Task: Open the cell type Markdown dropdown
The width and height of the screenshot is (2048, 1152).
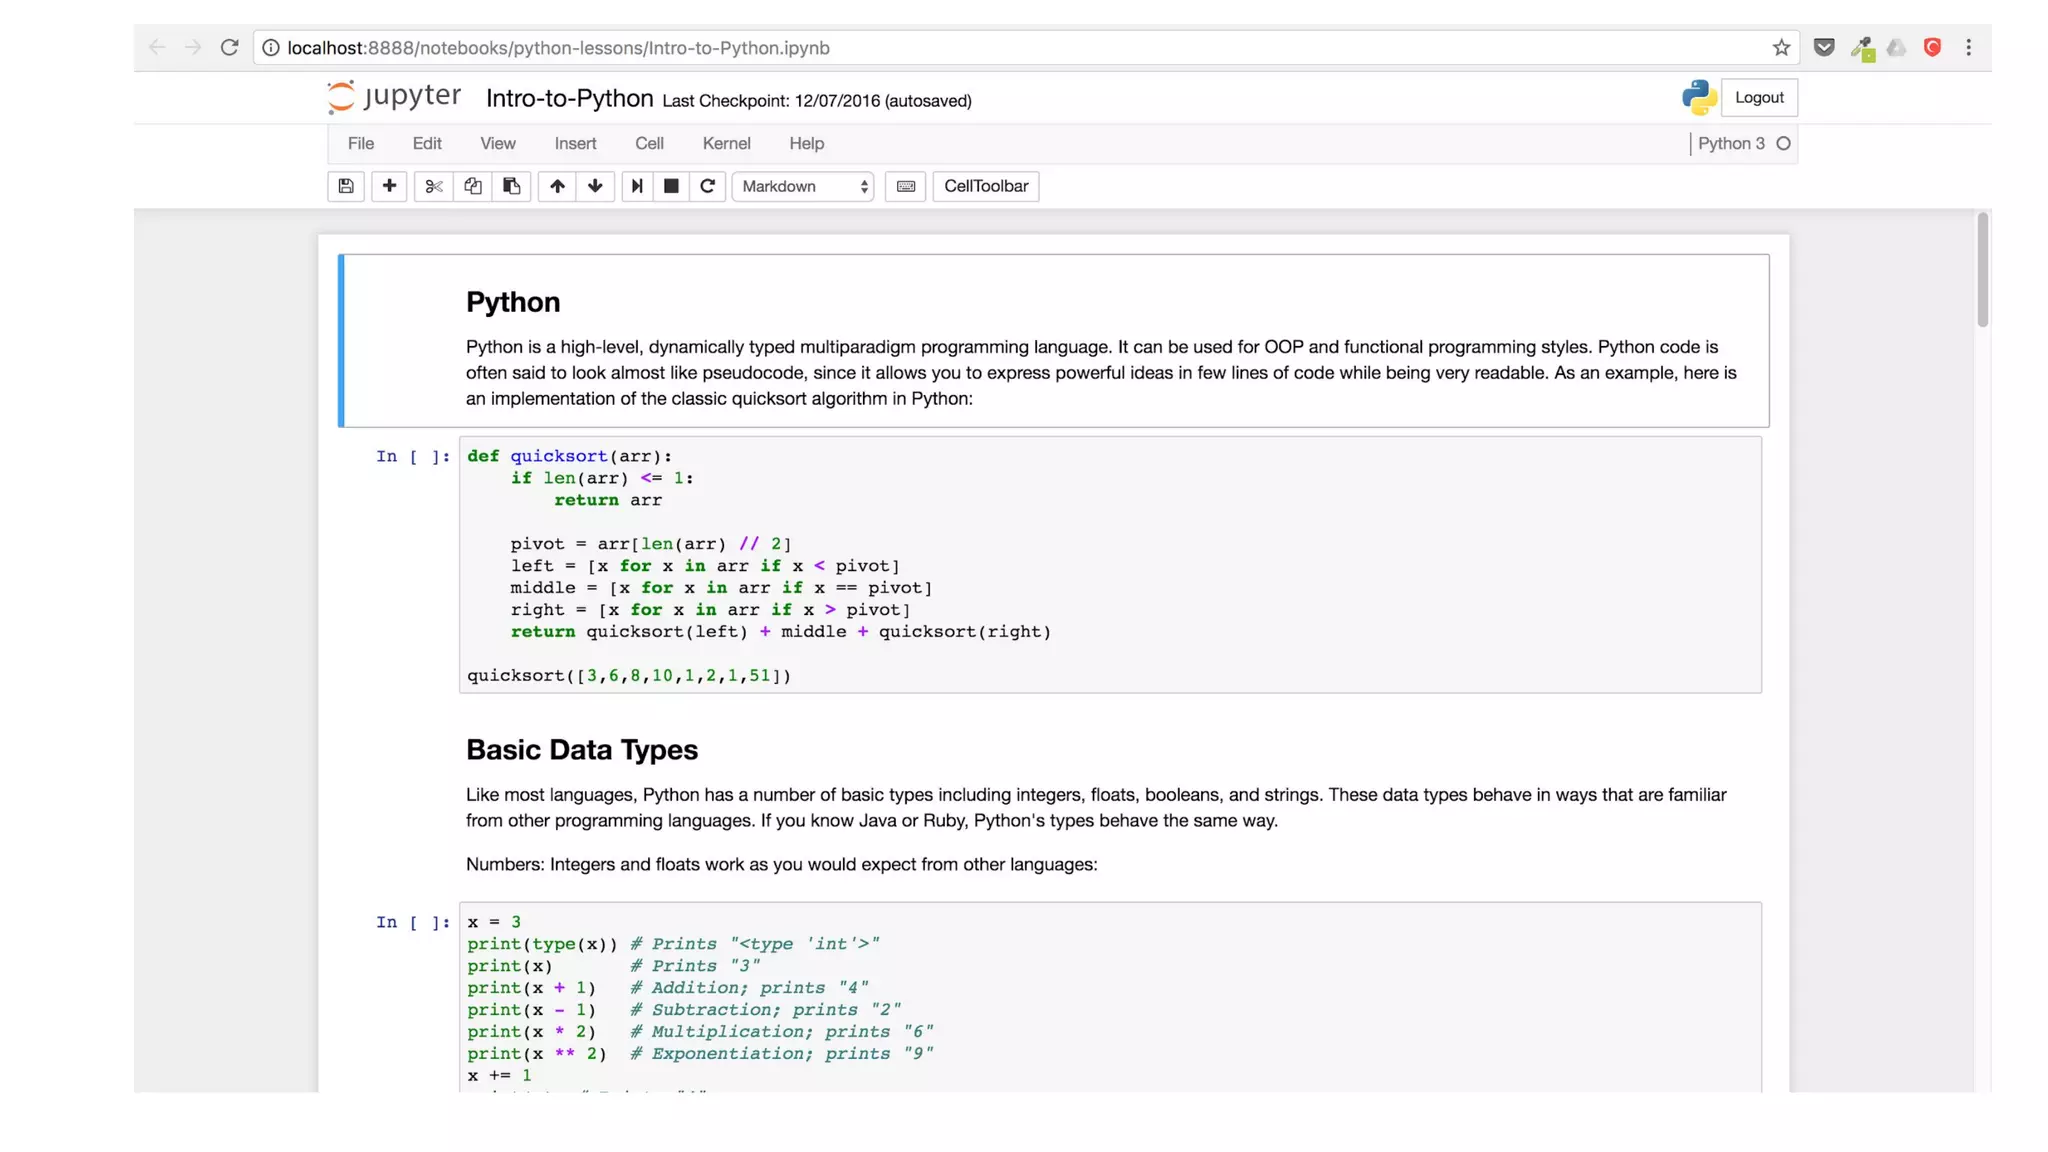Action: [x=804, y=186]
